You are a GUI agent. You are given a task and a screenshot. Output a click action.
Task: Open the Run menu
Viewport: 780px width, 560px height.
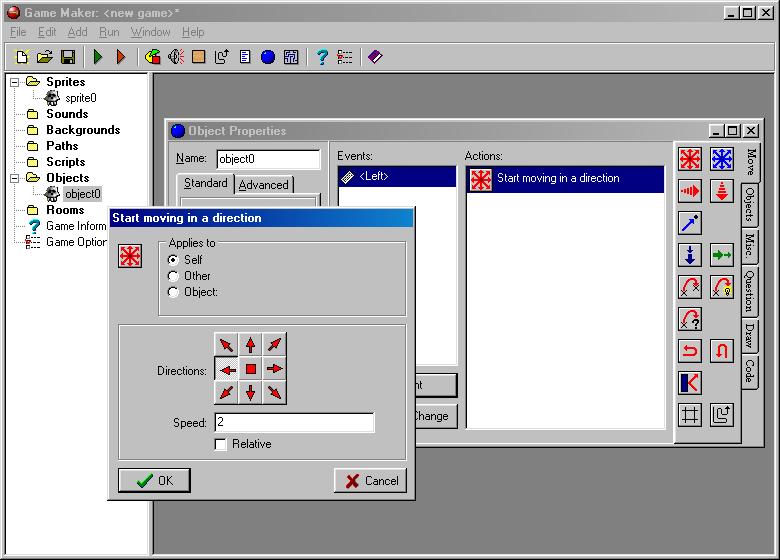click(109, 32)
